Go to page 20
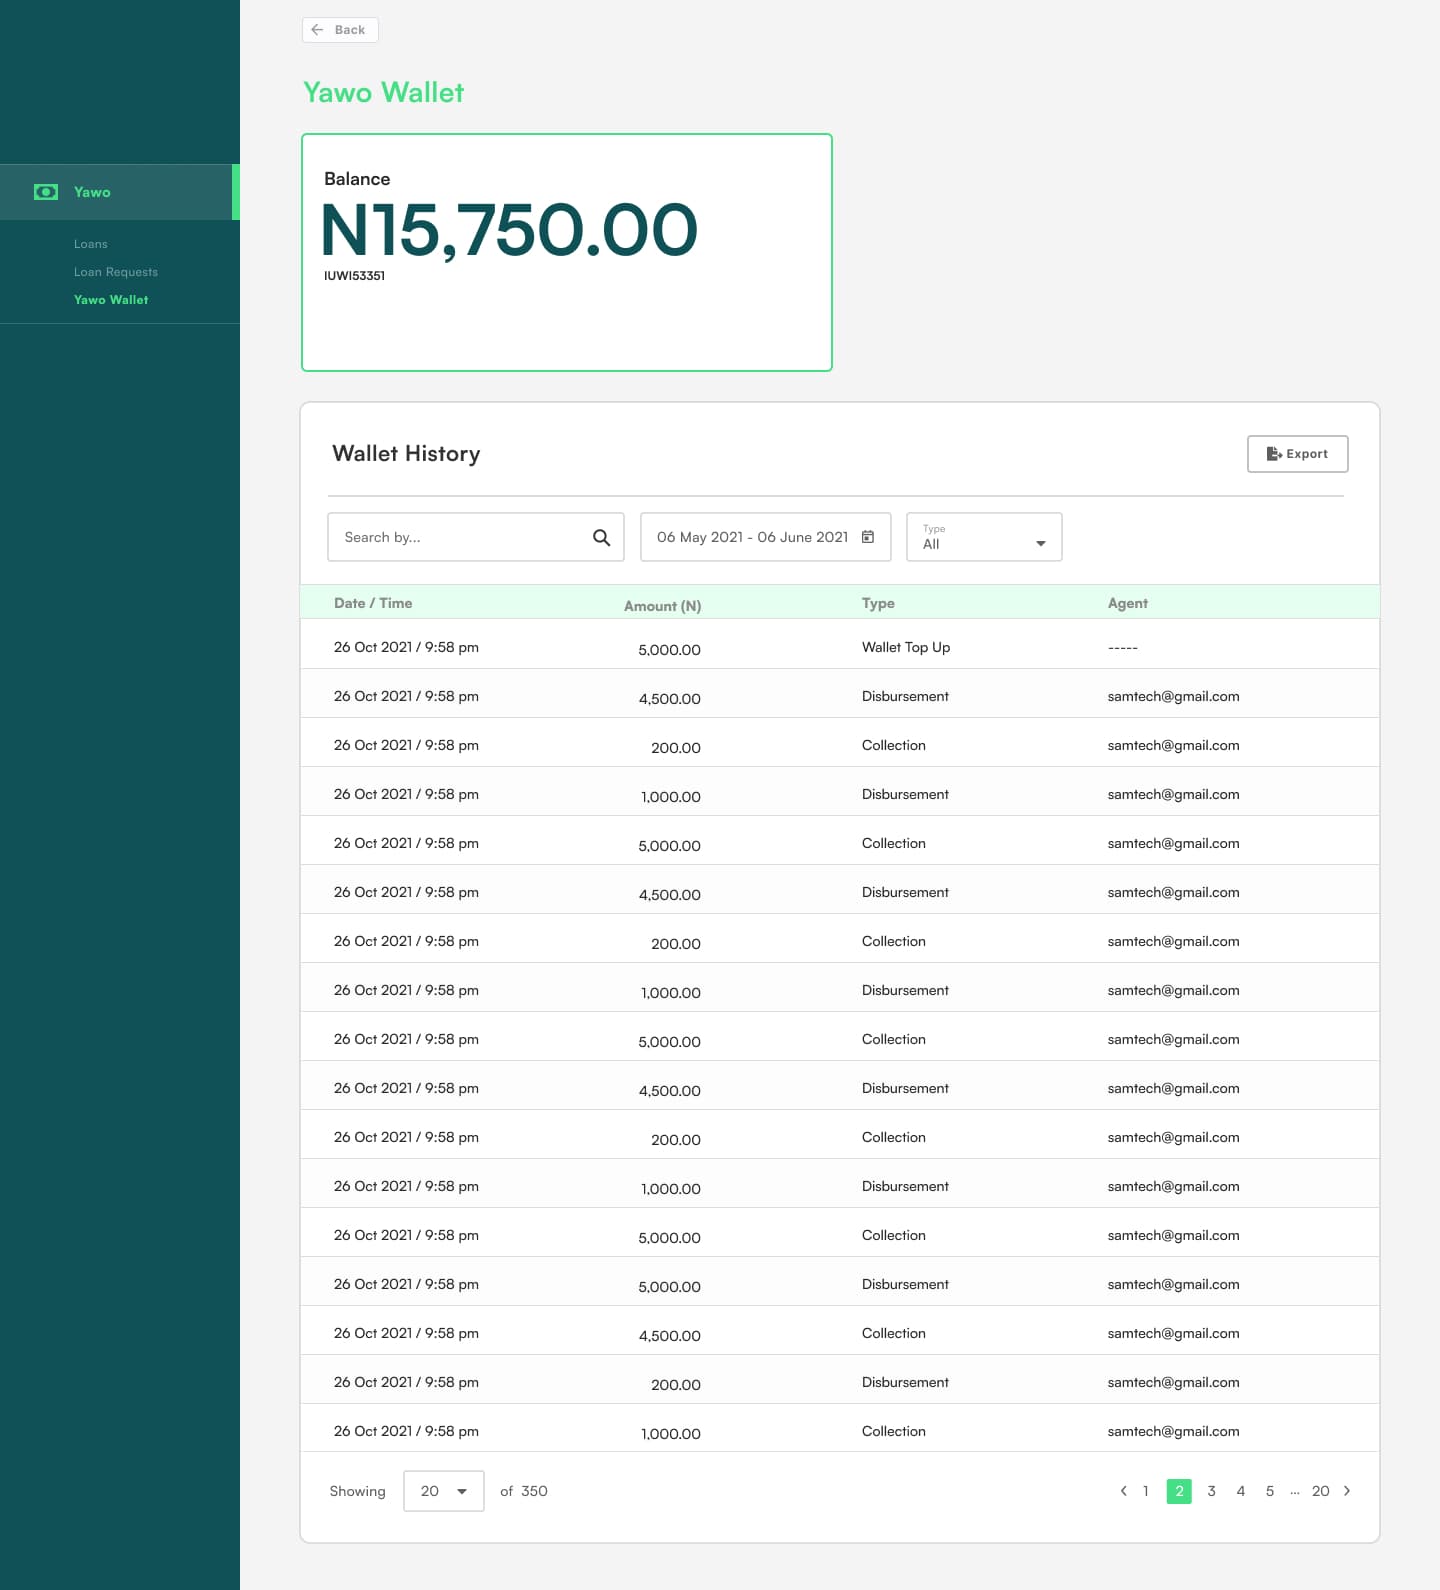Viewport: 1440px width, 1590px height. click(x=1321, y=1491)
